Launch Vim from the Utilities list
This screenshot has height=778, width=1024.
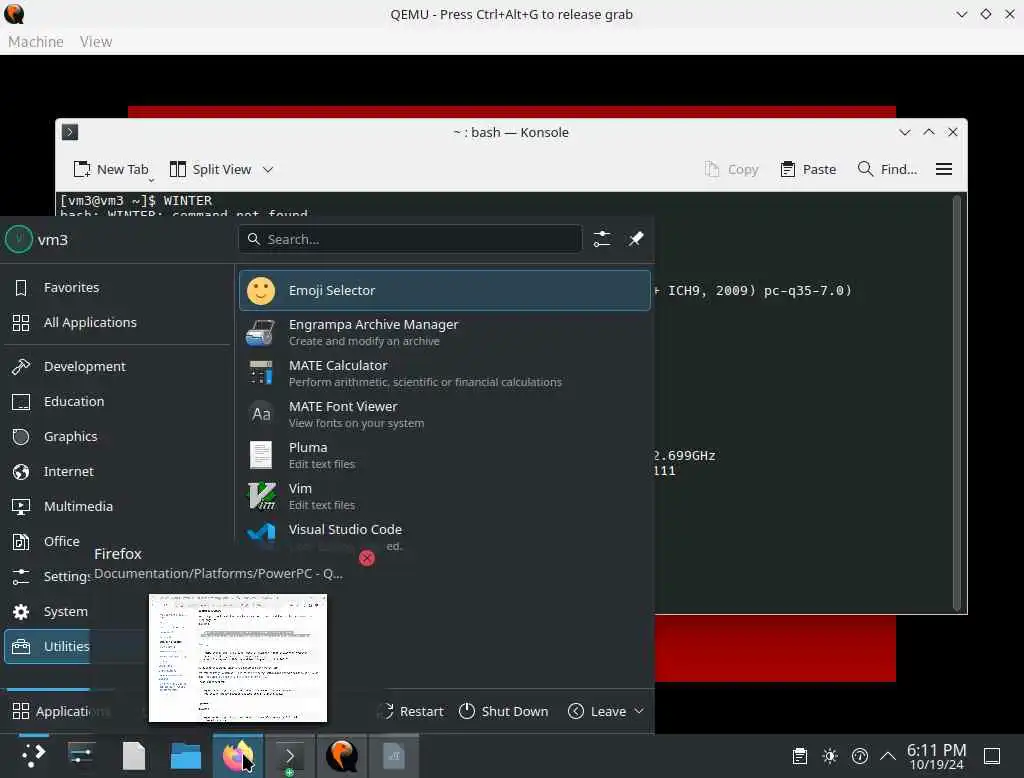445,496
